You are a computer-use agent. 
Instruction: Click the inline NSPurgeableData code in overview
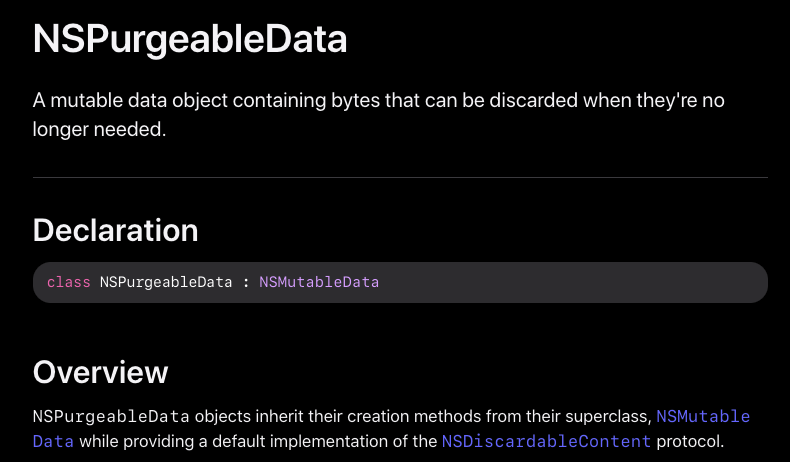pyautogui.click(x=111, y=416)
